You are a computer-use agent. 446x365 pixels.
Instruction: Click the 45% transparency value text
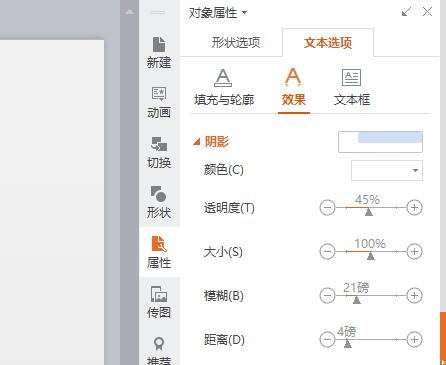click(x=367, y=200)
